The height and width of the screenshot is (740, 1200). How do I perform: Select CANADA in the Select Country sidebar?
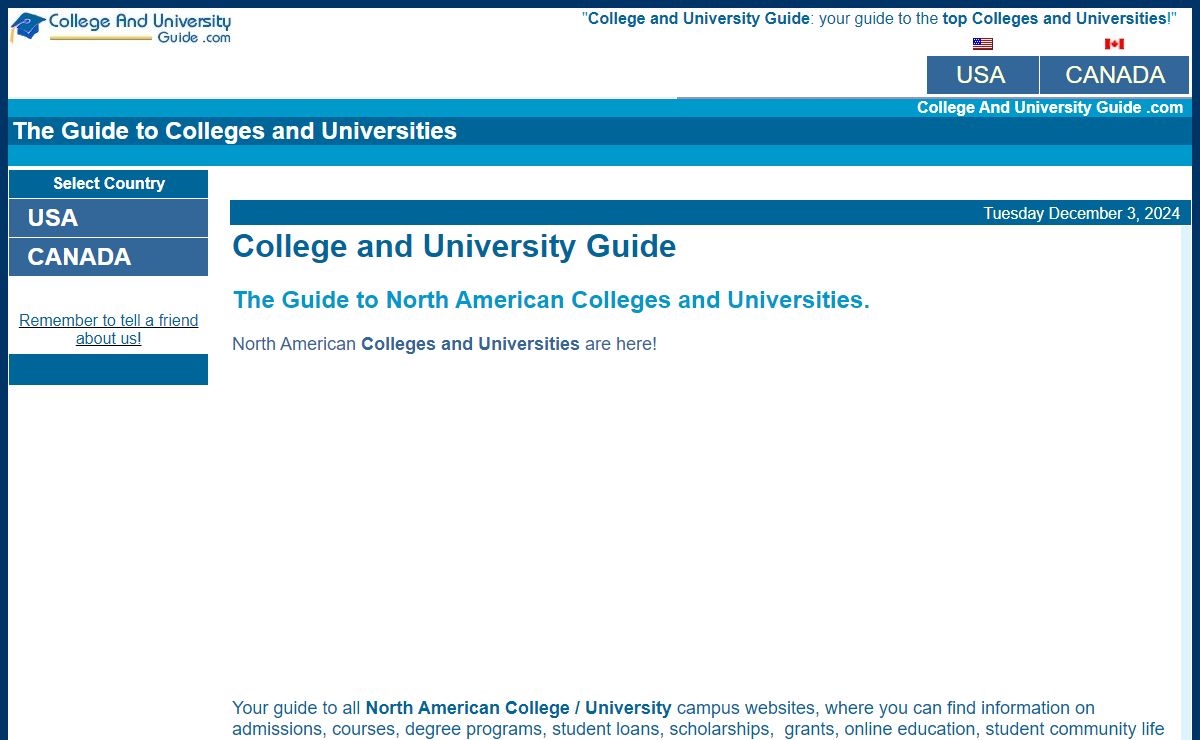[108, 257]
